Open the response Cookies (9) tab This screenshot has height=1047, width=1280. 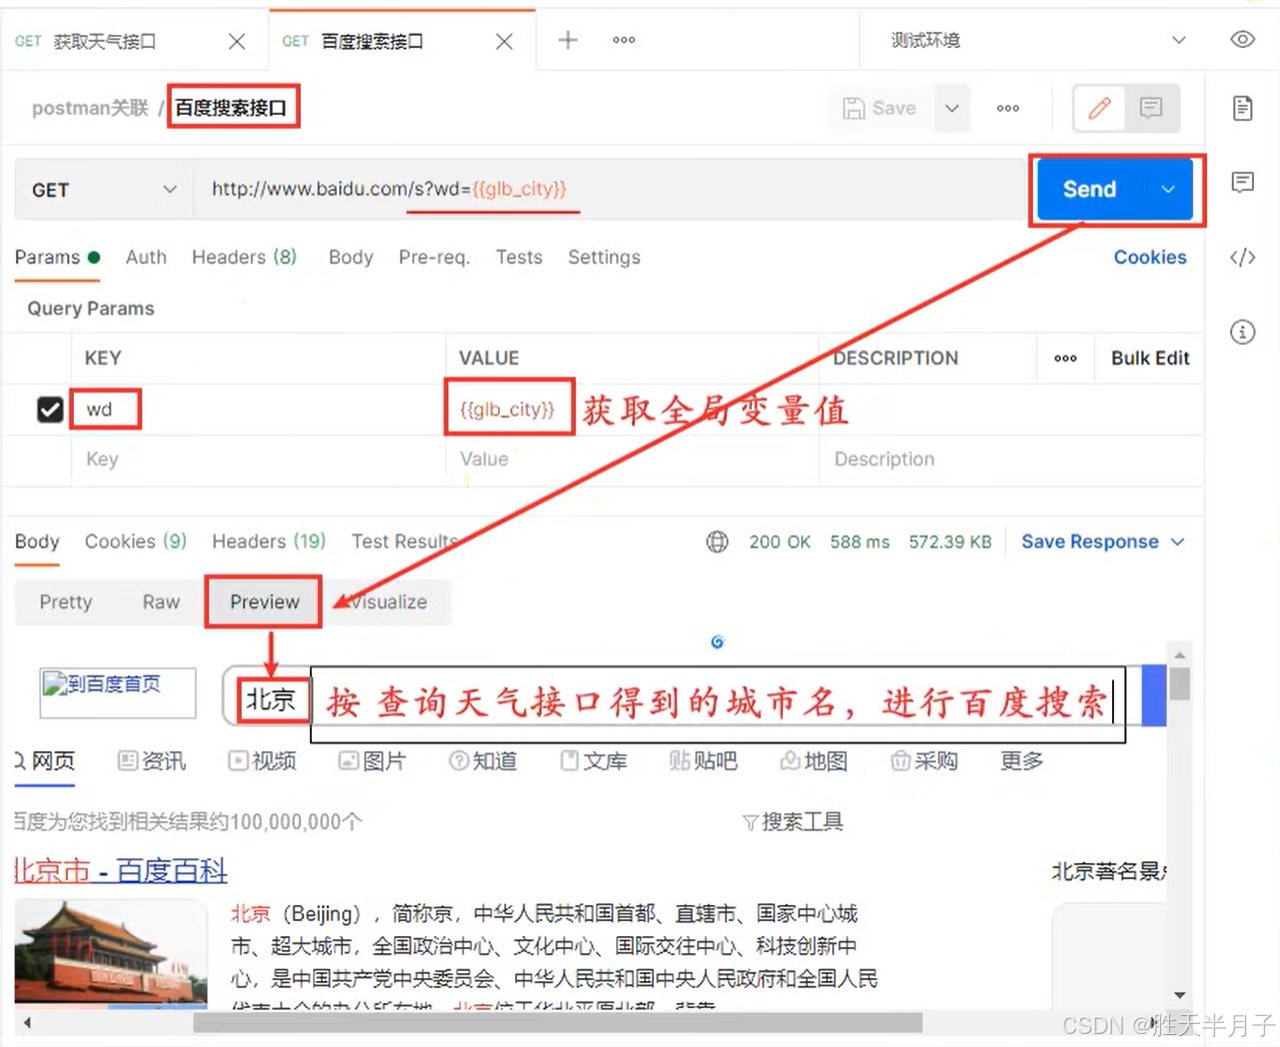135,541
